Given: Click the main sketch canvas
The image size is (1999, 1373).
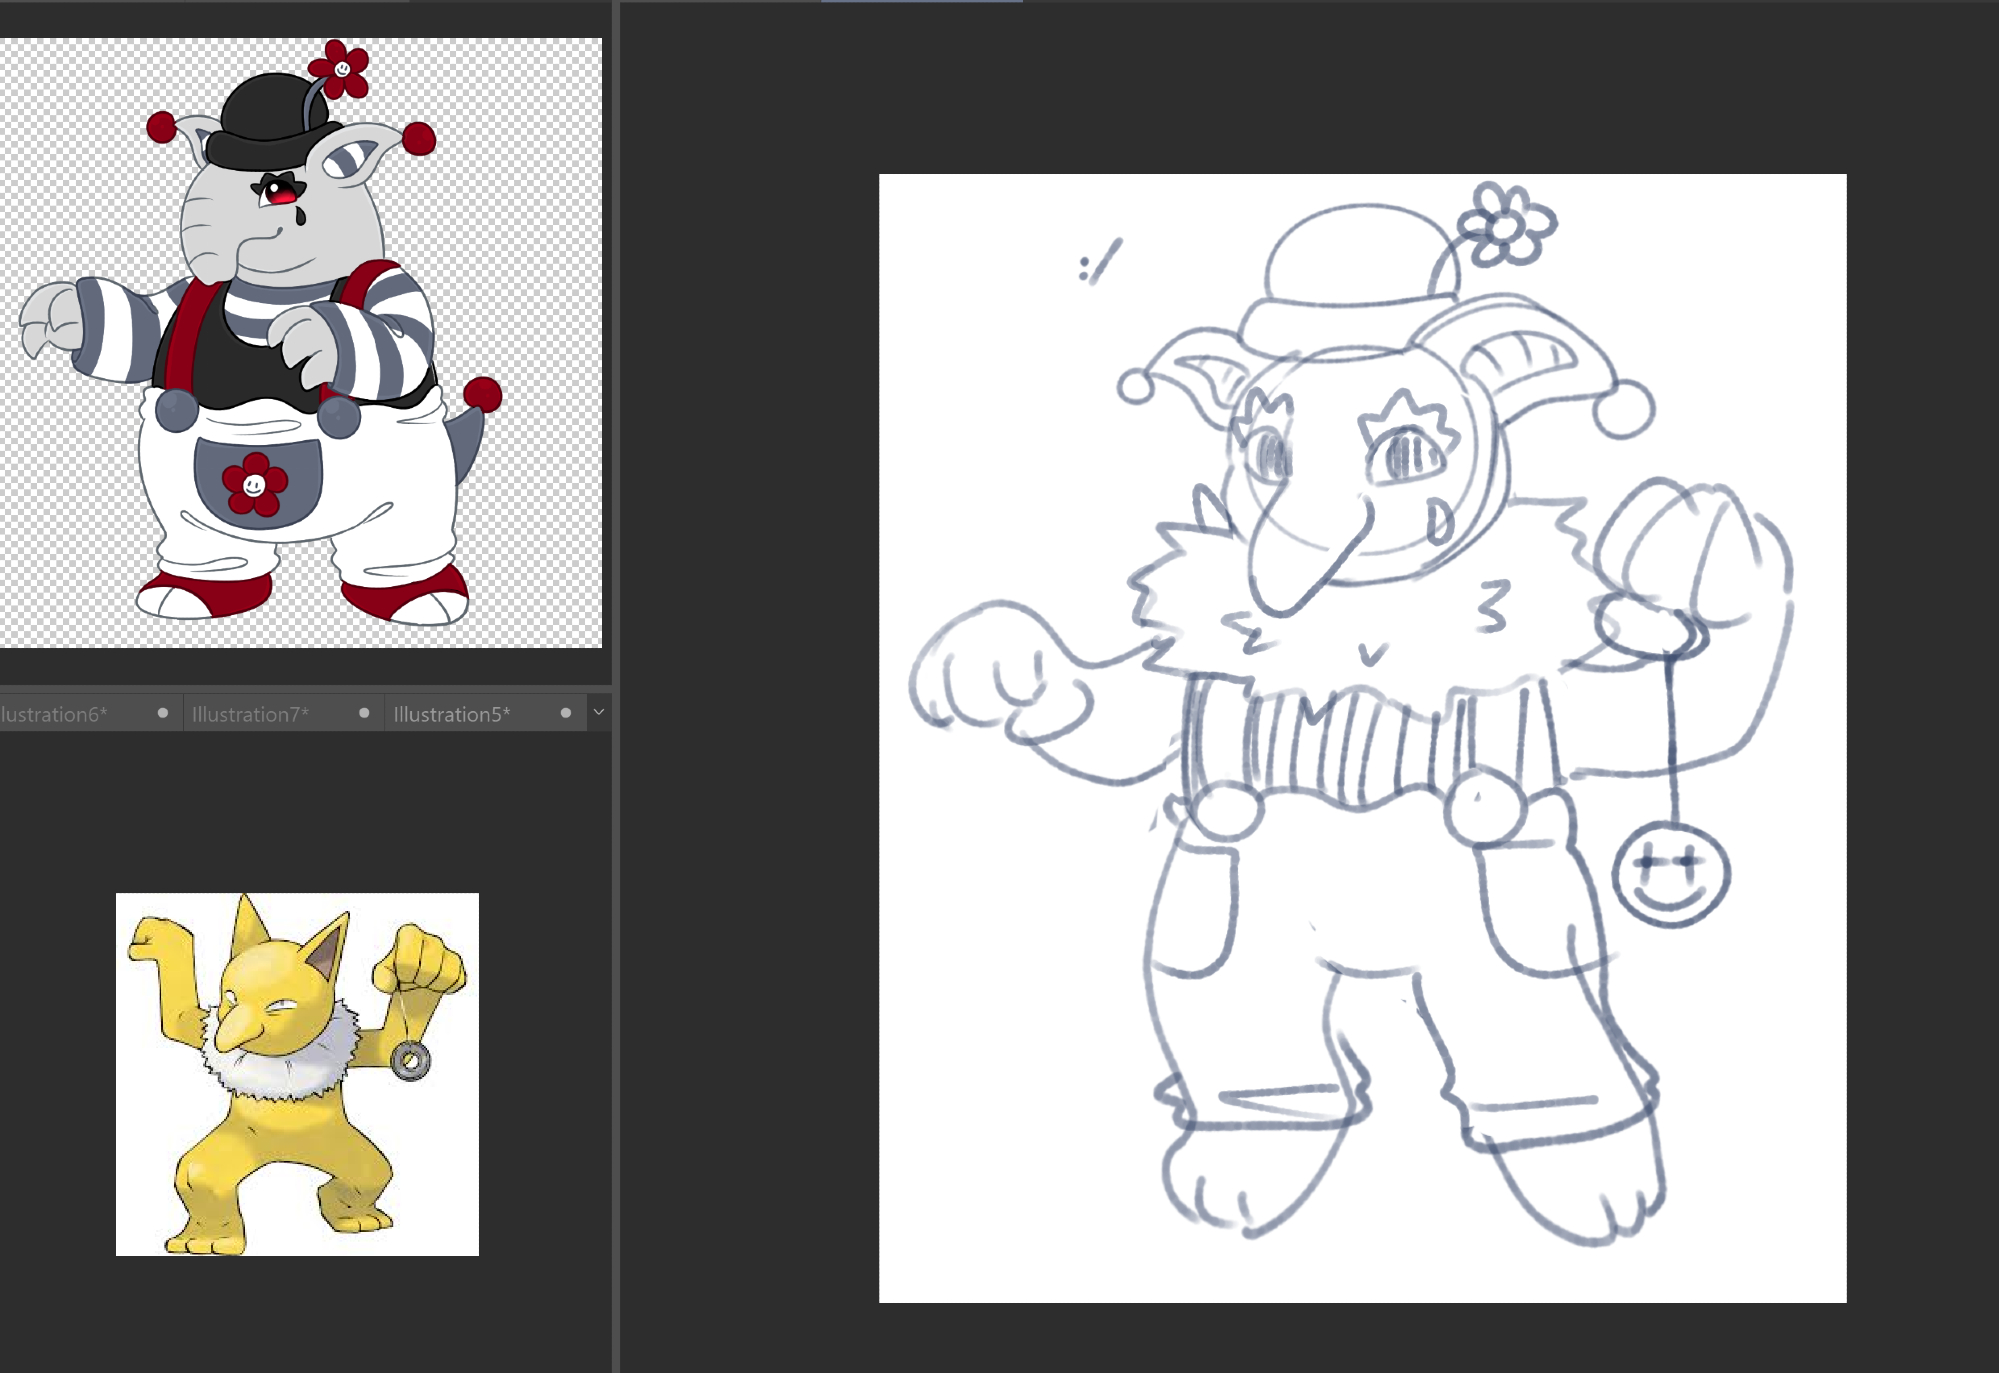Looking at the screenshot, I should click(x=1362, y=738).
